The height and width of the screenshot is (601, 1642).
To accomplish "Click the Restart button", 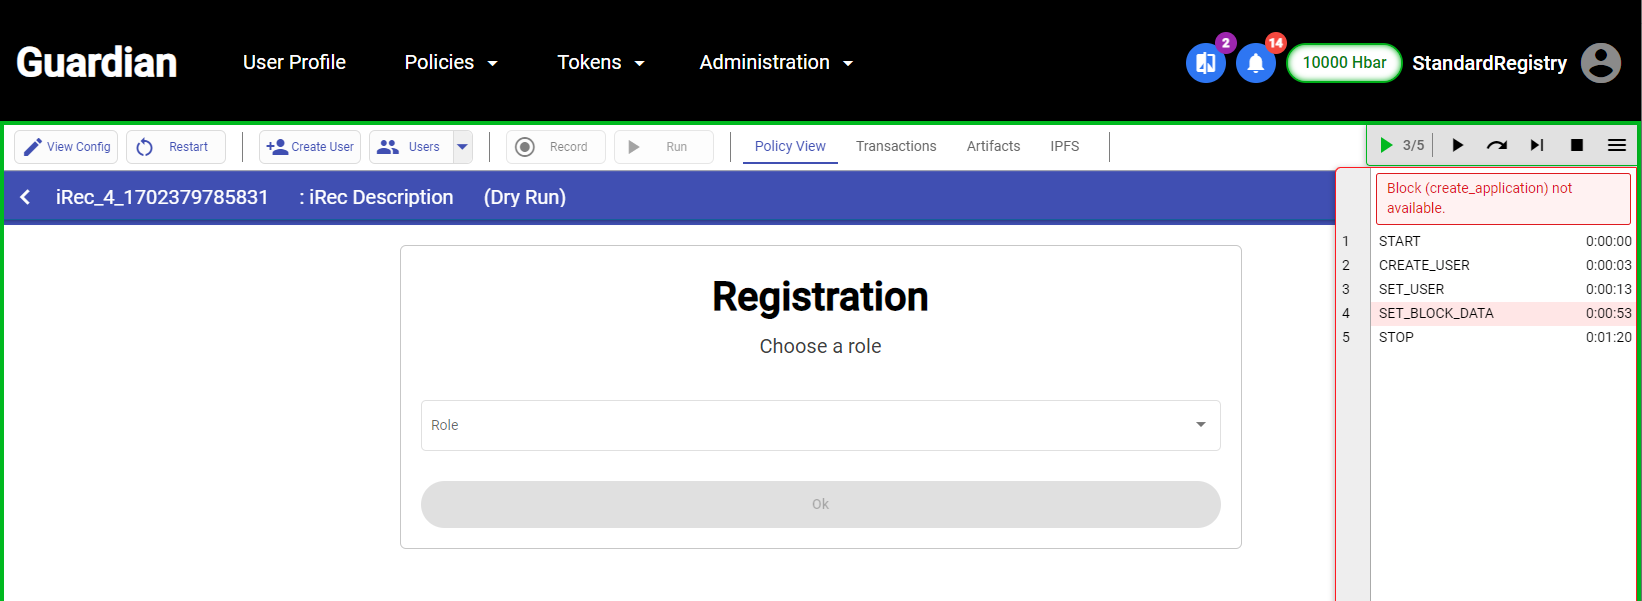I will pyautogui.click(x=176, y=146).
